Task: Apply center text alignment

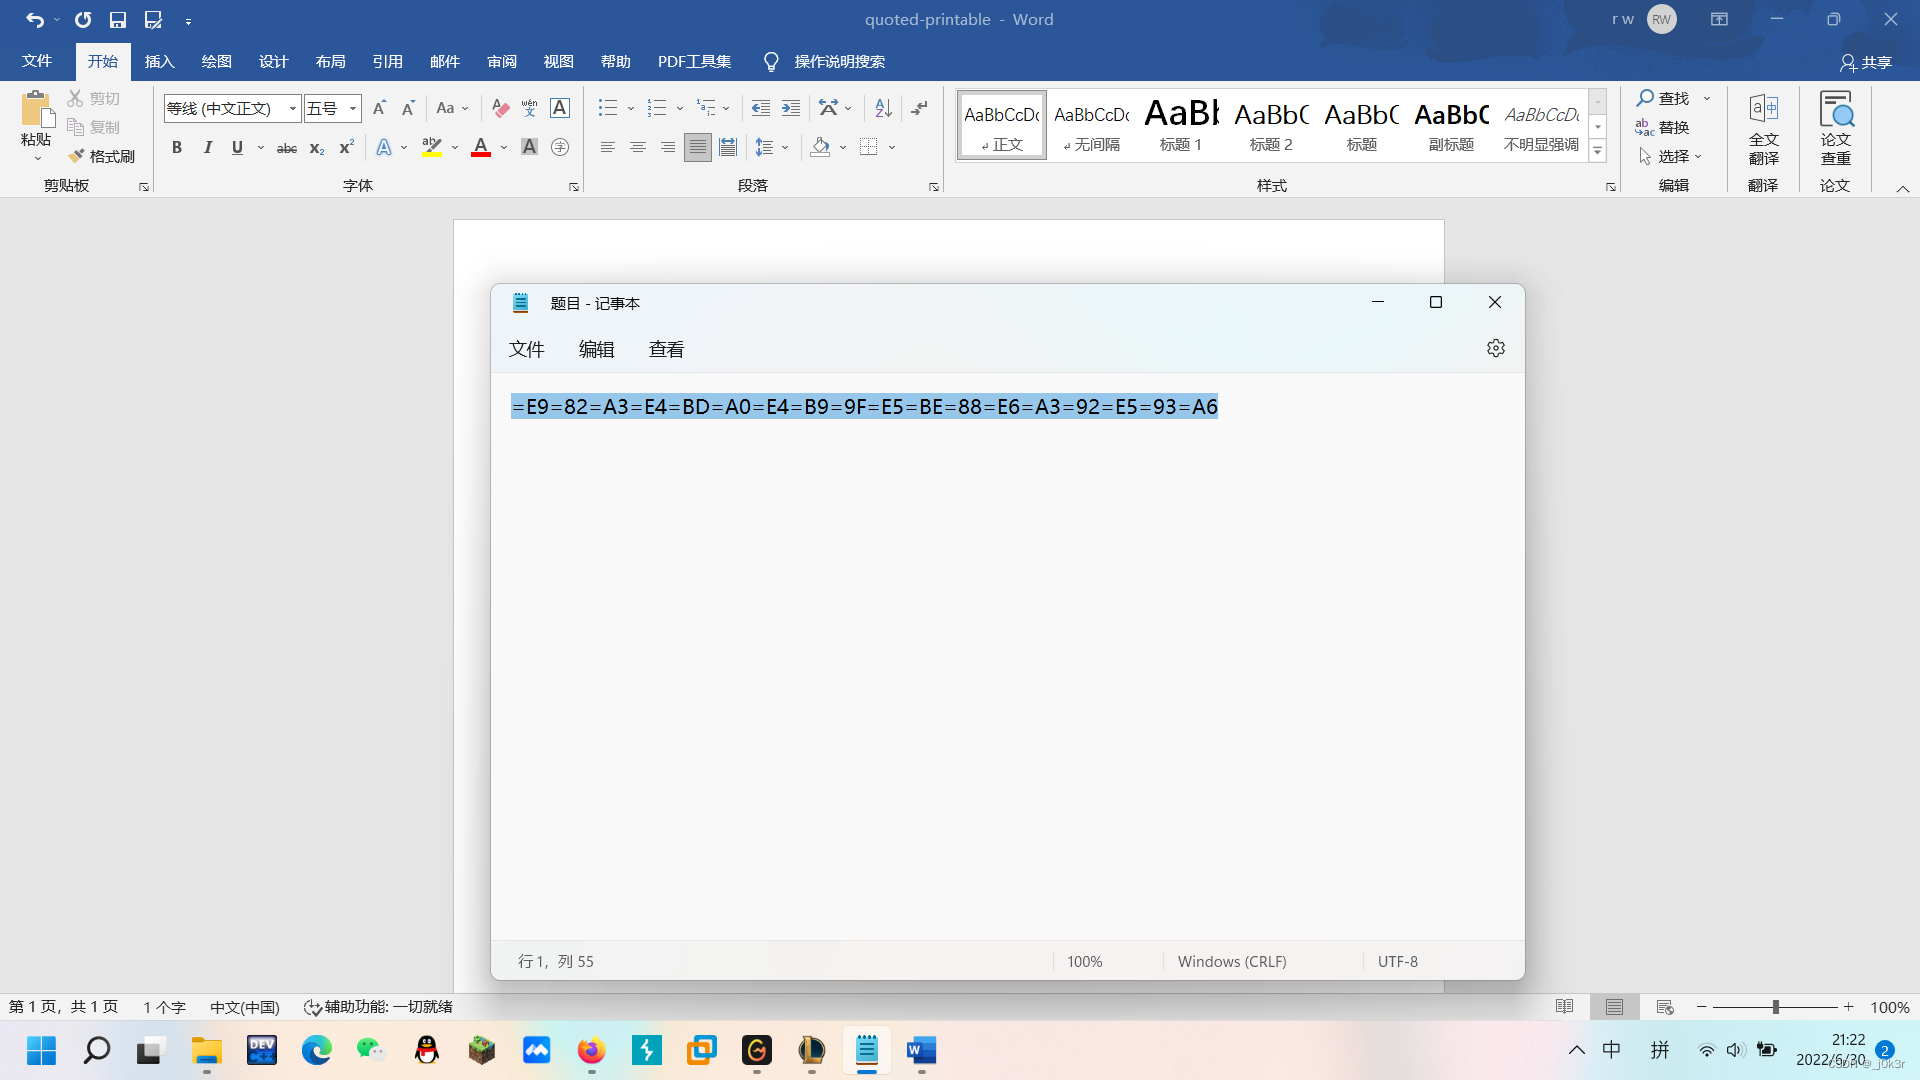Action: pos(638,147)
